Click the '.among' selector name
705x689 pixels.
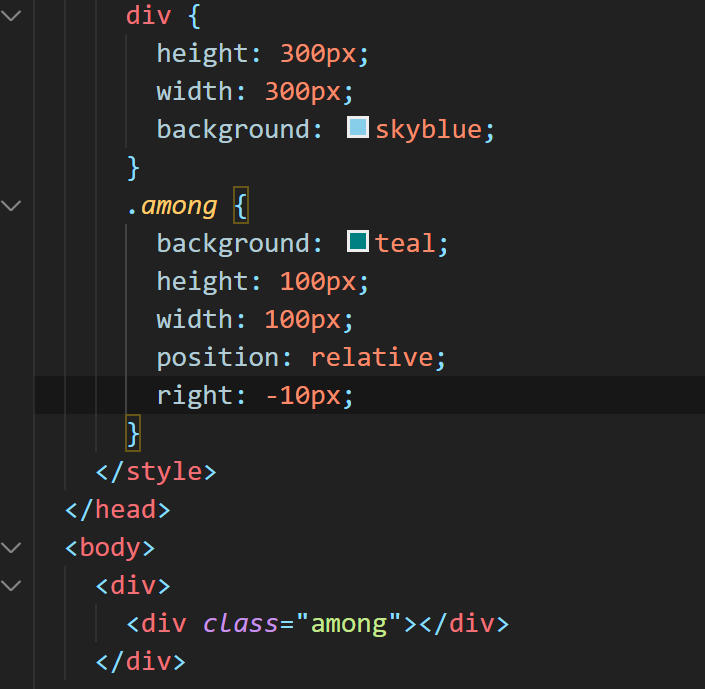[172, 206]
